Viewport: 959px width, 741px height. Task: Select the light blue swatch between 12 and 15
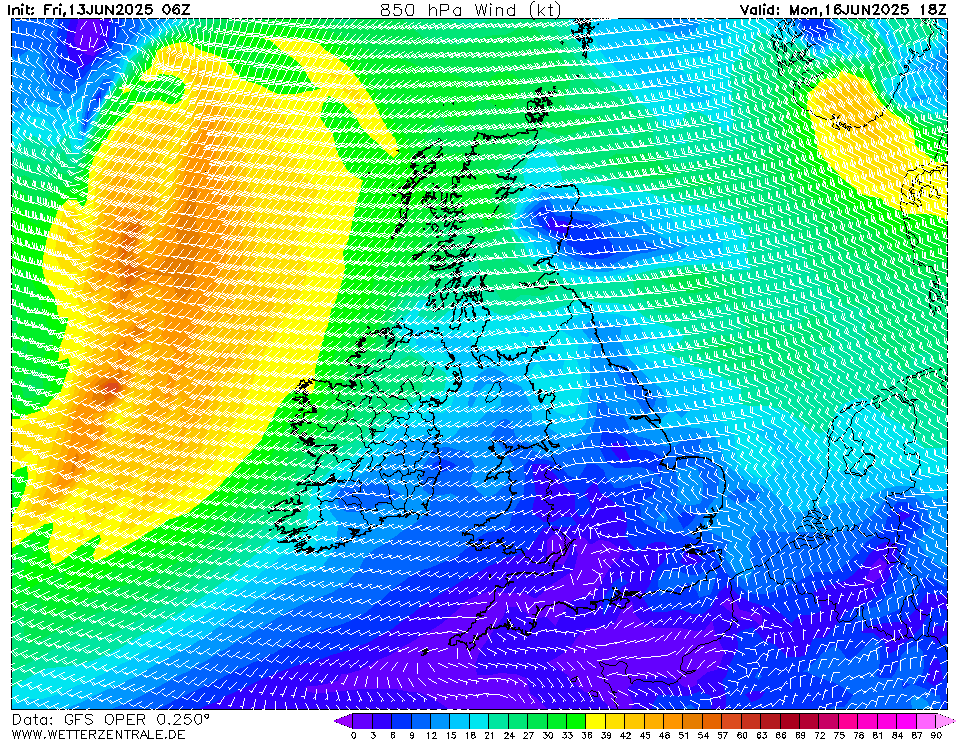(440, 721)
